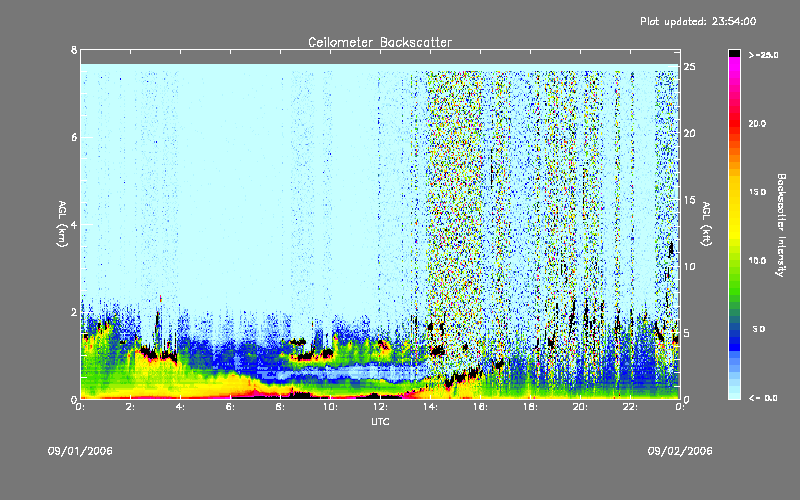Click the "10:" hour tick on the UTC axis

(x=330, y=407)
